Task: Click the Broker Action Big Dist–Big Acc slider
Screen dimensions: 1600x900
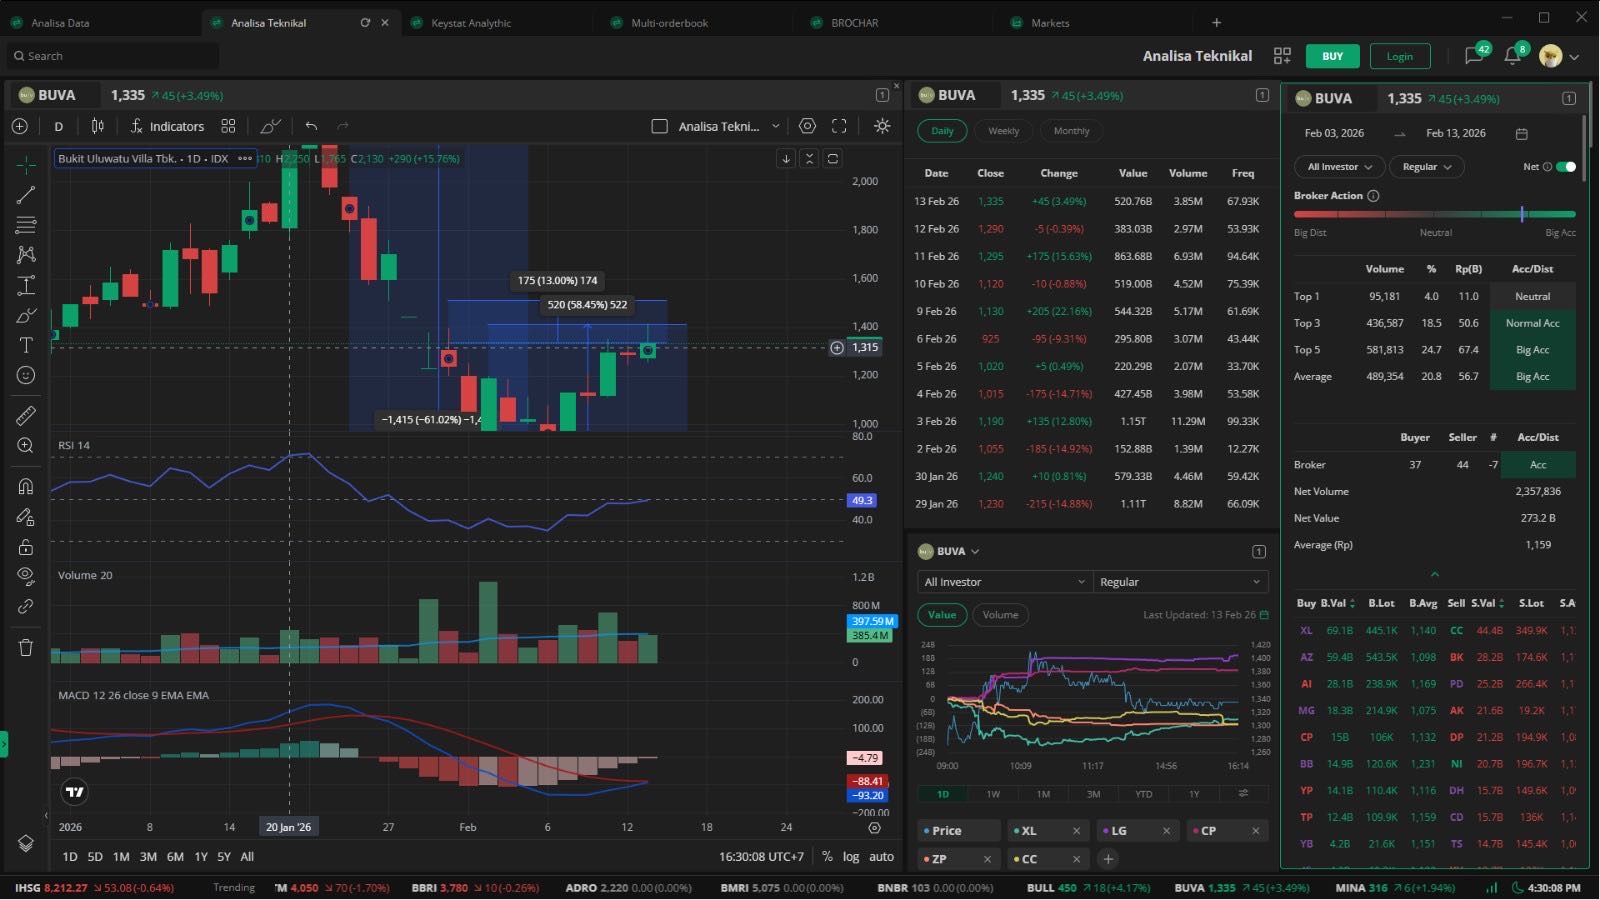Action: [x=1434, y=214]
